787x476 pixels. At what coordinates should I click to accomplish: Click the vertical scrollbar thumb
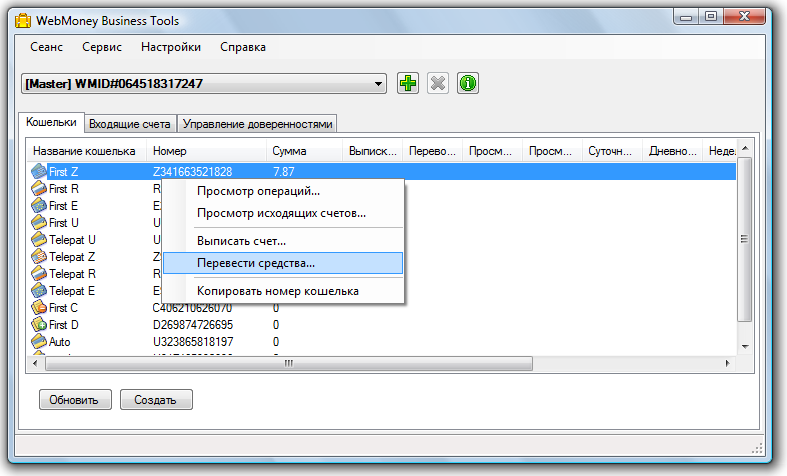click(x=745, y=239)
